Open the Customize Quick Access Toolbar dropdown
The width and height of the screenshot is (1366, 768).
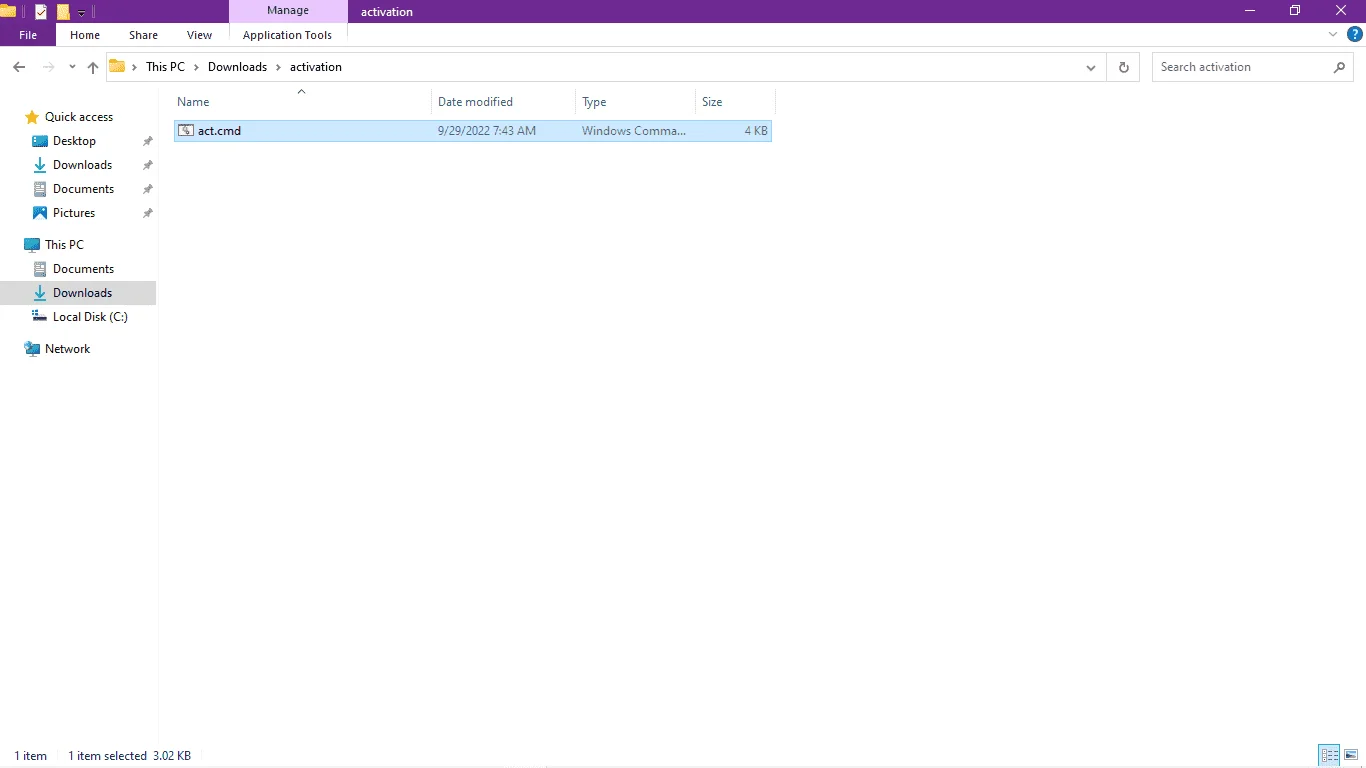[81, 13]
